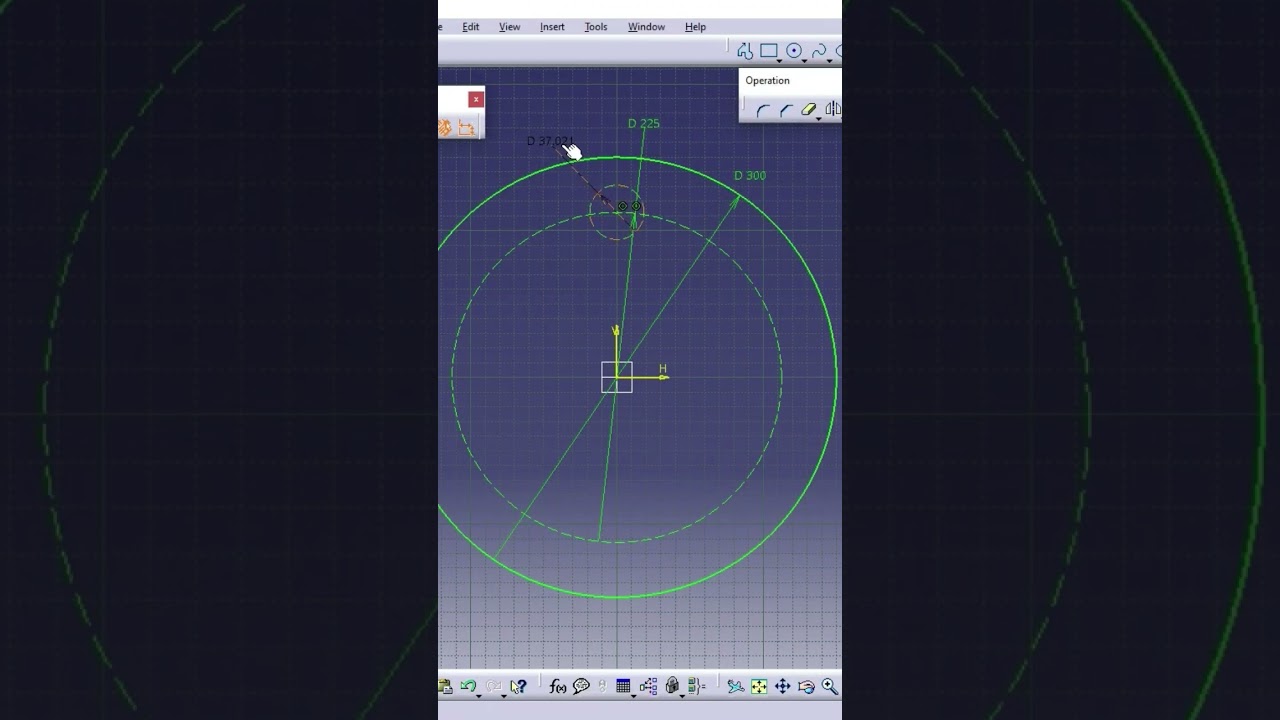
Task: Select the Rectangle sketch tool
Action: coord(769,51)
